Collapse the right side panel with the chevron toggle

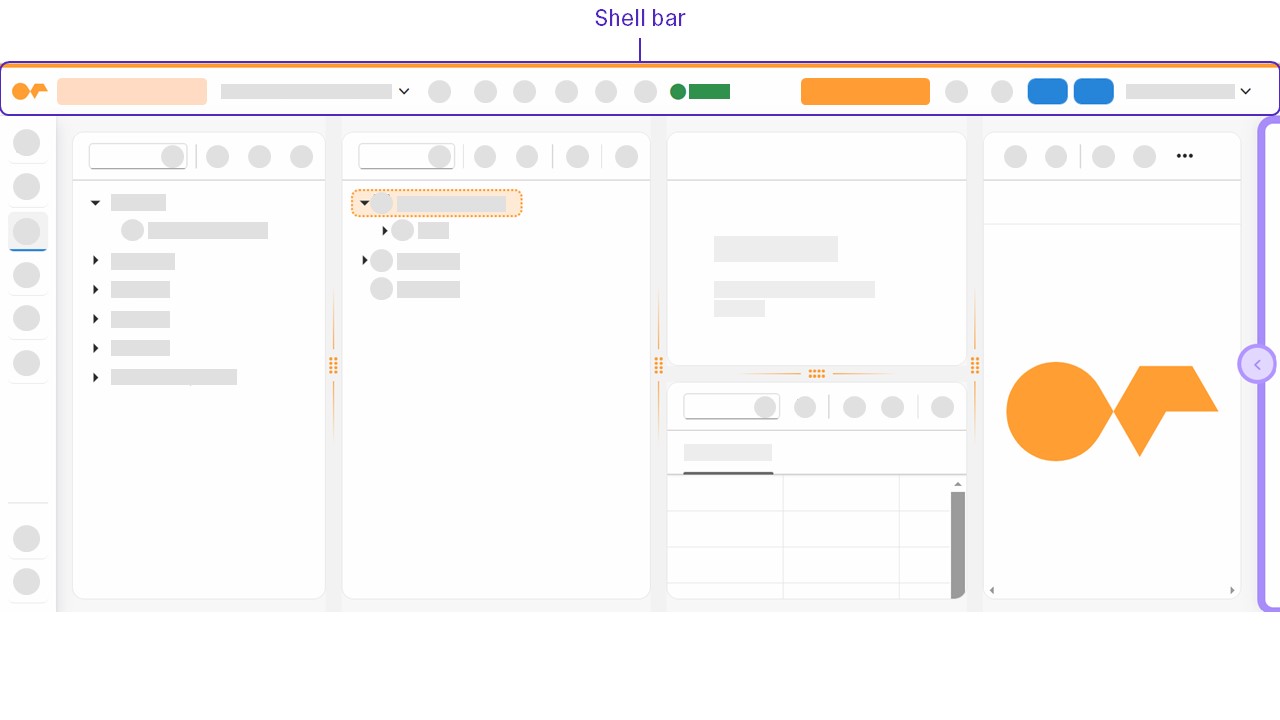(1257, 363)
